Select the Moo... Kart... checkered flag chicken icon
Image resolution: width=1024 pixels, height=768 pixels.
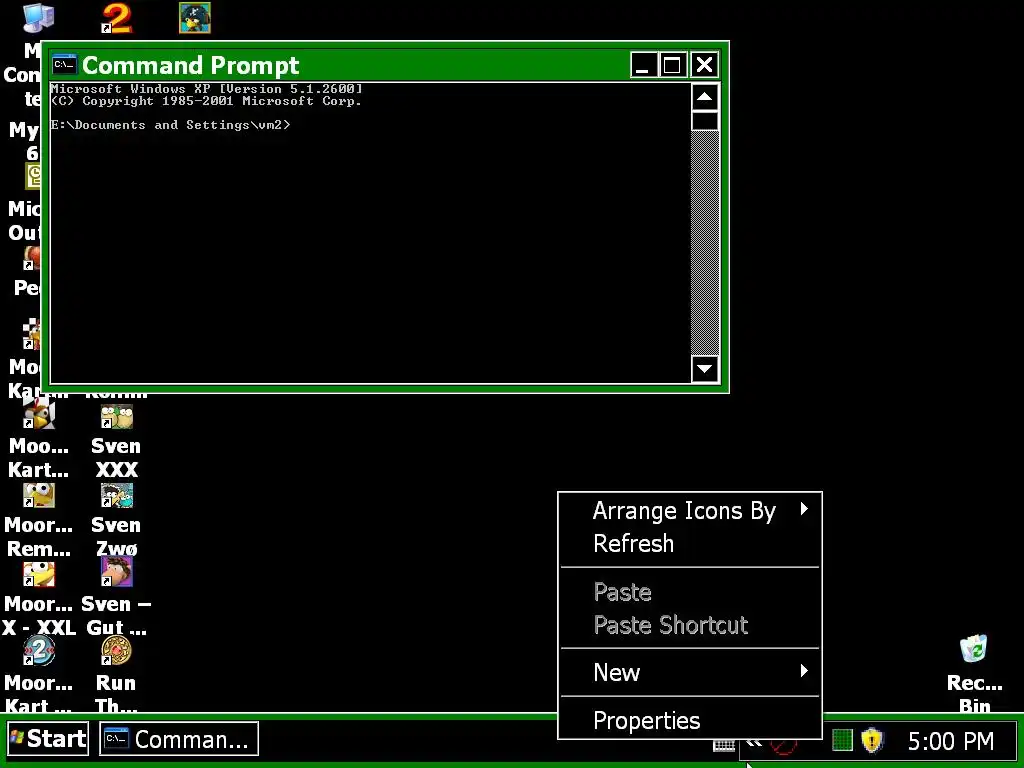tap(39, 414)
